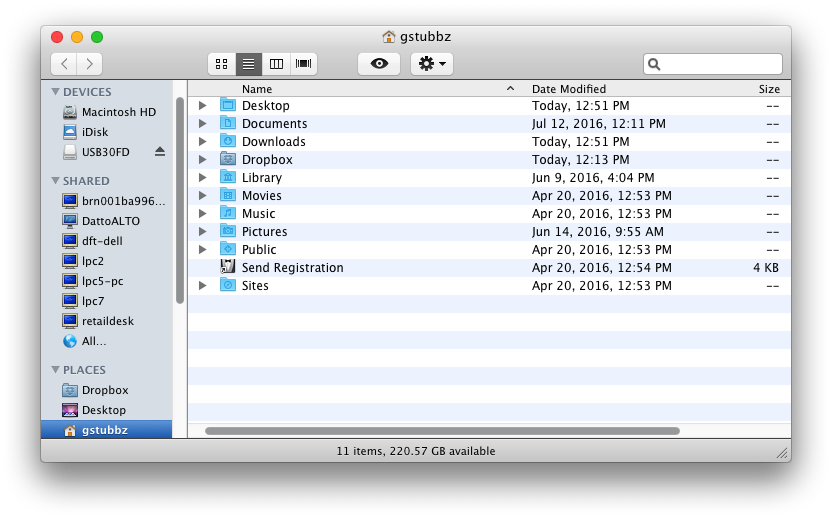Viewport: 832px width, 518px height.
Task: Switch to Cover Flow view mode
Action: click(x=304, y=64)
